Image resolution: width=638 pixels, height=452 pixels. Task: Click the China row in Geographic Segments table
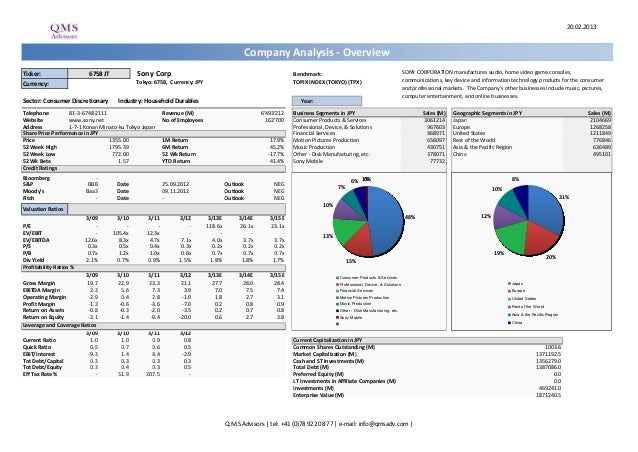(x=532, y=154)
